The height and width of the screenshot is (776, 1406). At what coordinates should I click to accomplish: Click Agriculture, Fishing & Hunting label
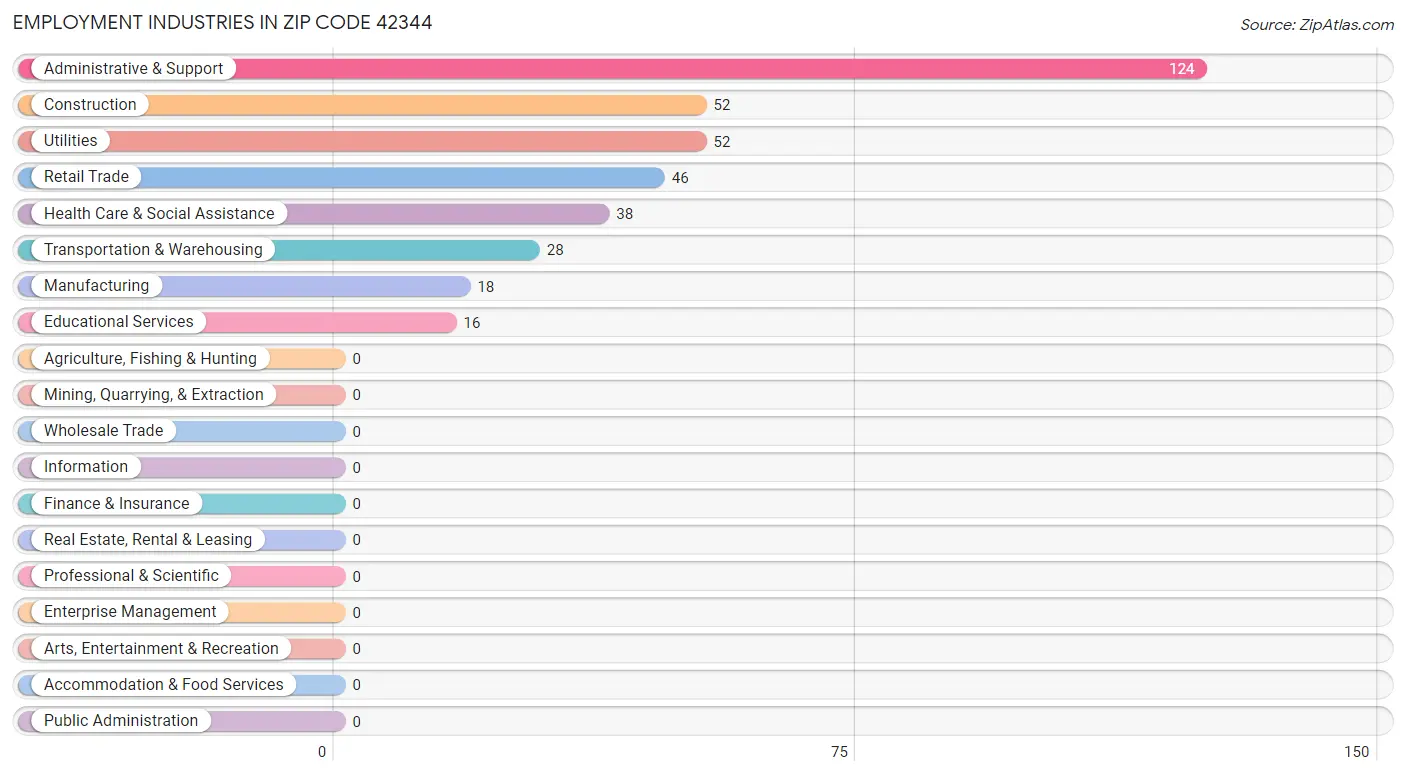tap(150, 358)
